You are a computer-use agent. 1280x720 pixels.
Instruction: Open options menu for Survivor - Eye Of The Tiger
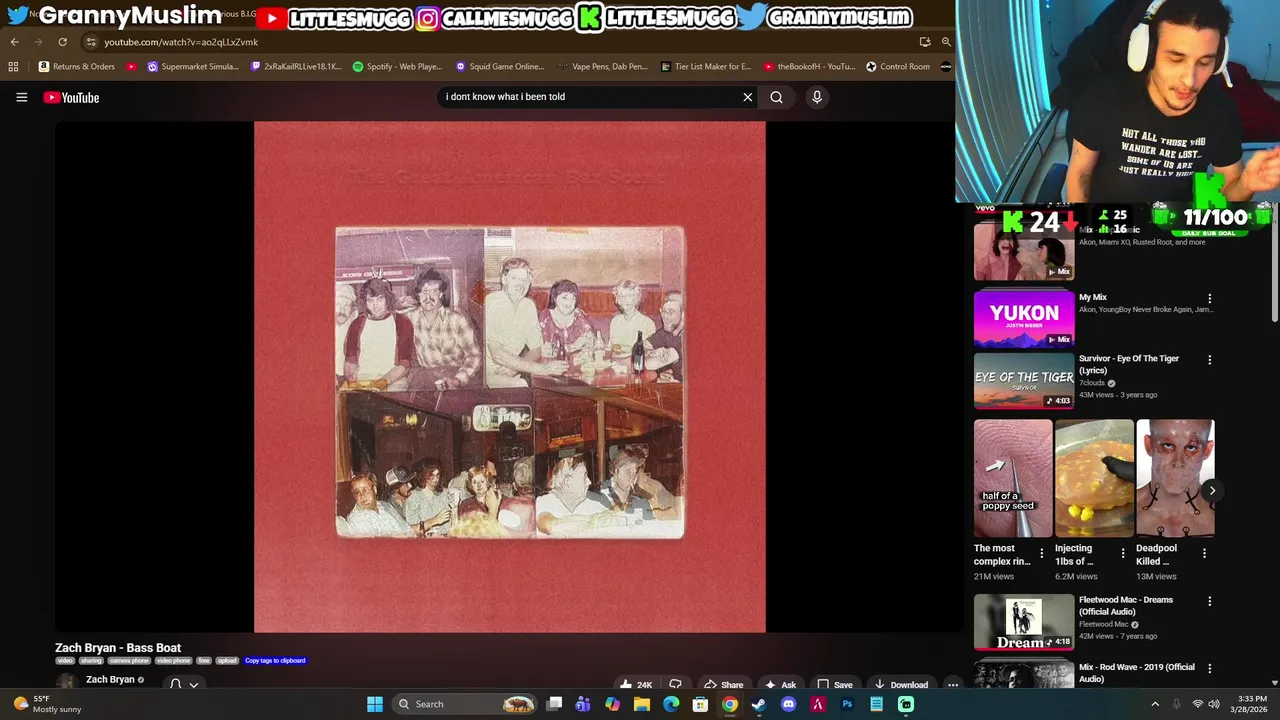[x=1209, y=360]
